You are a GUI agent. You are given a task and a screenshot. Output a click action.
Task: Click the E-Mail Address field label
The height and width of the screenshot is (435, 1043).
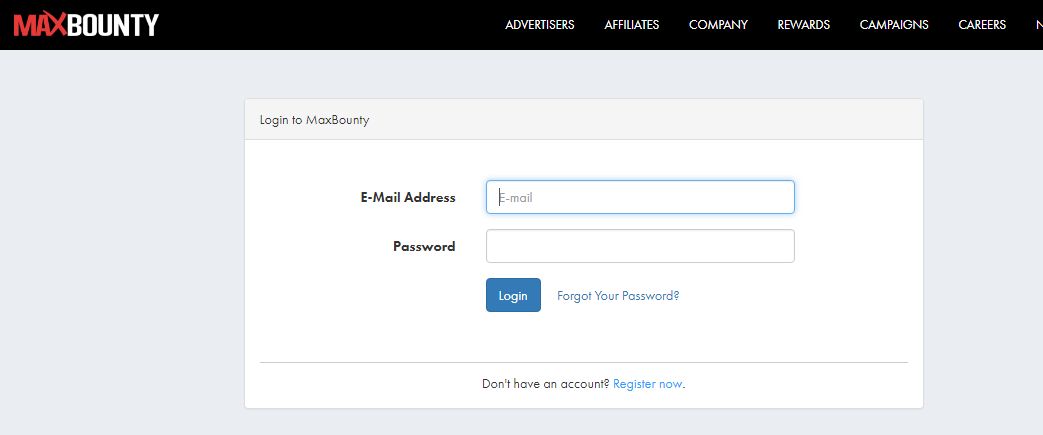[408, 198]
